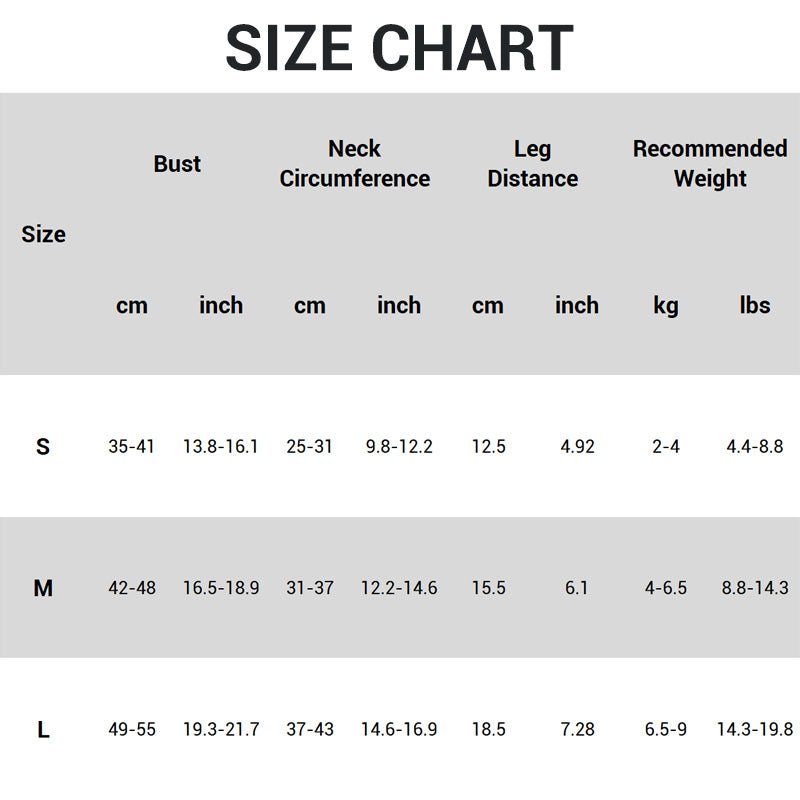Select the 15.5 leg distance value
Viewport: 800px width, 800px height.
pyautogui.click(x=488, y=589)
